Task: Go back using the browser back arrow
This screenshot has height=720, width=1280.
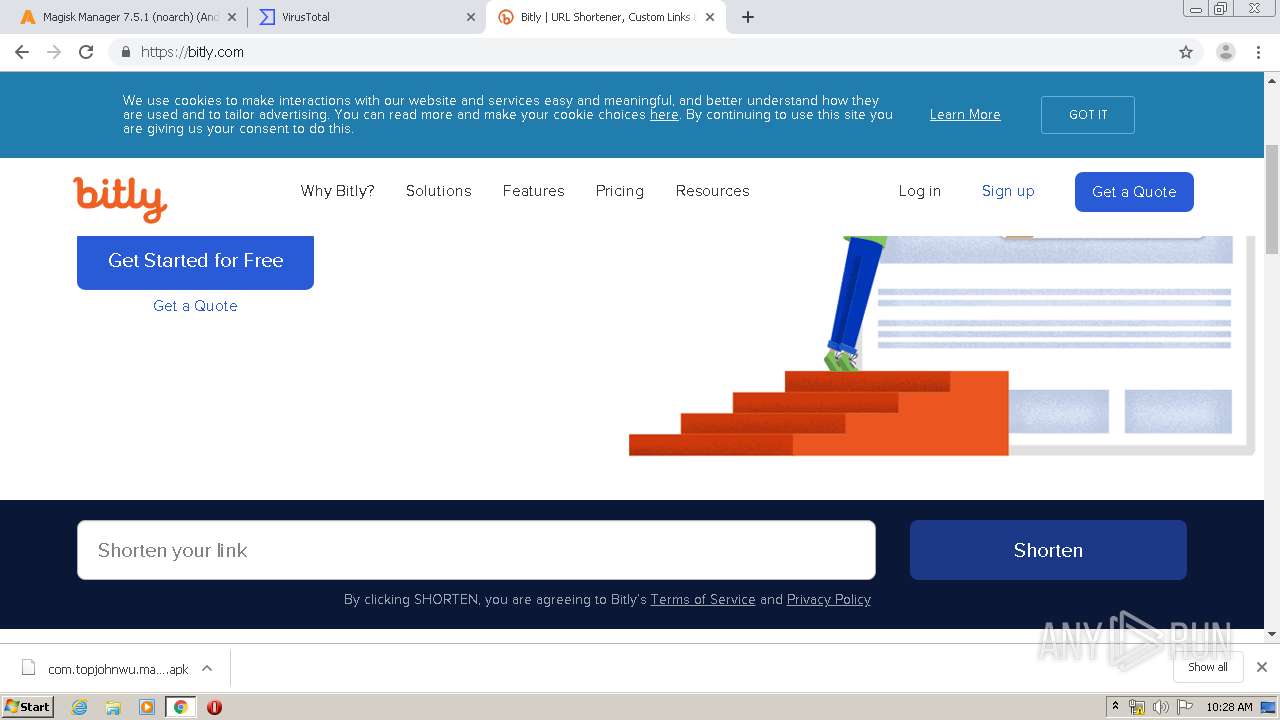Action: (x=22, y=52)
